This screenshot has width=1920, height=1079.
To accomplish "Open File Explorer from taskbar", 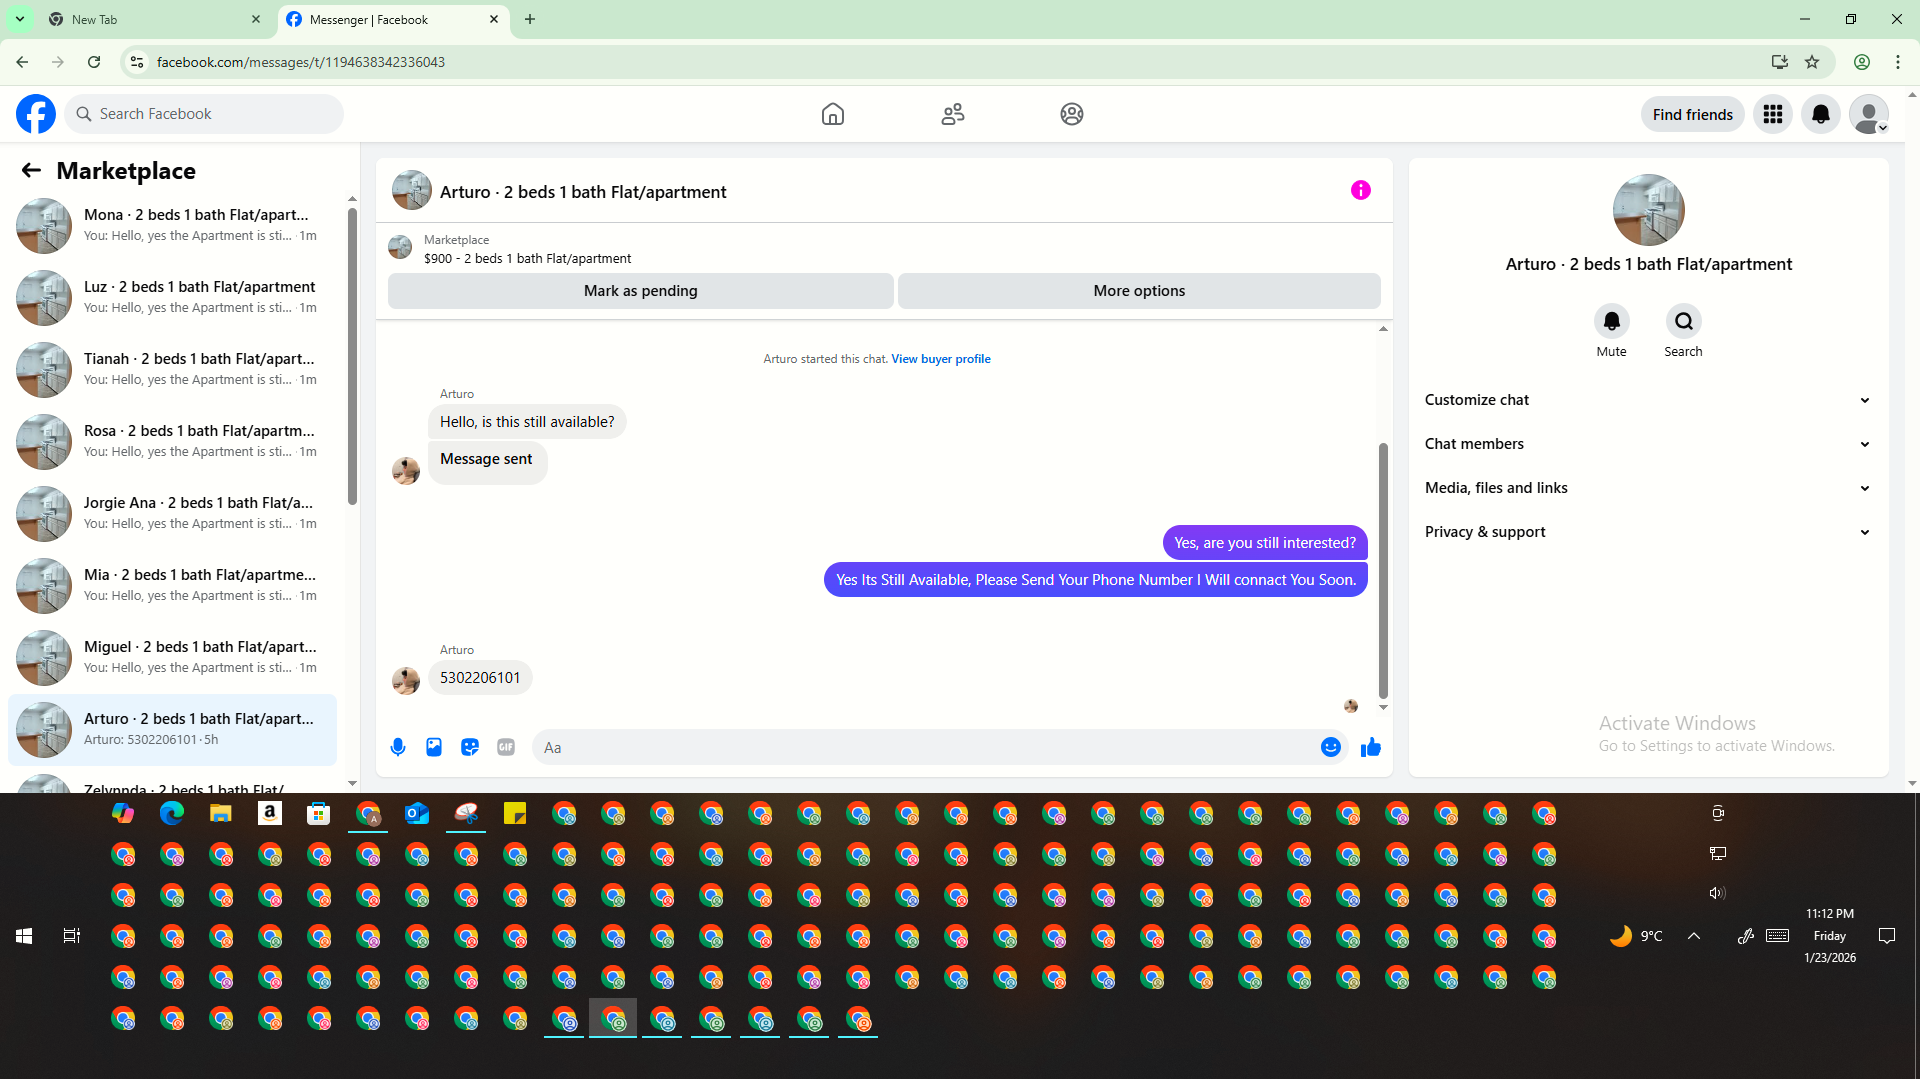I will 221,814.
